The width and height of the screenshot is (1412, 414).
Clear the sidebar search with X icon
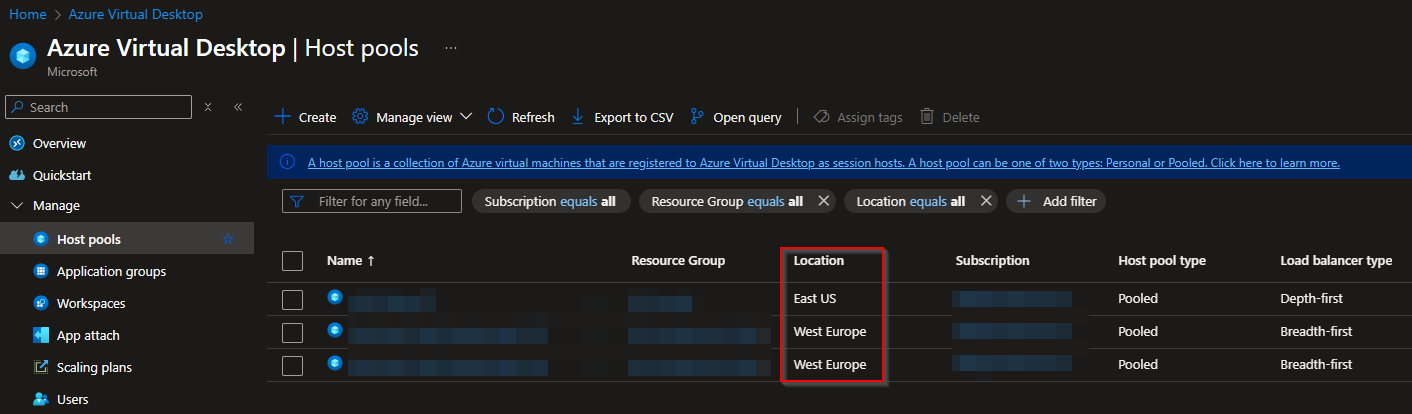click(208, 107)
